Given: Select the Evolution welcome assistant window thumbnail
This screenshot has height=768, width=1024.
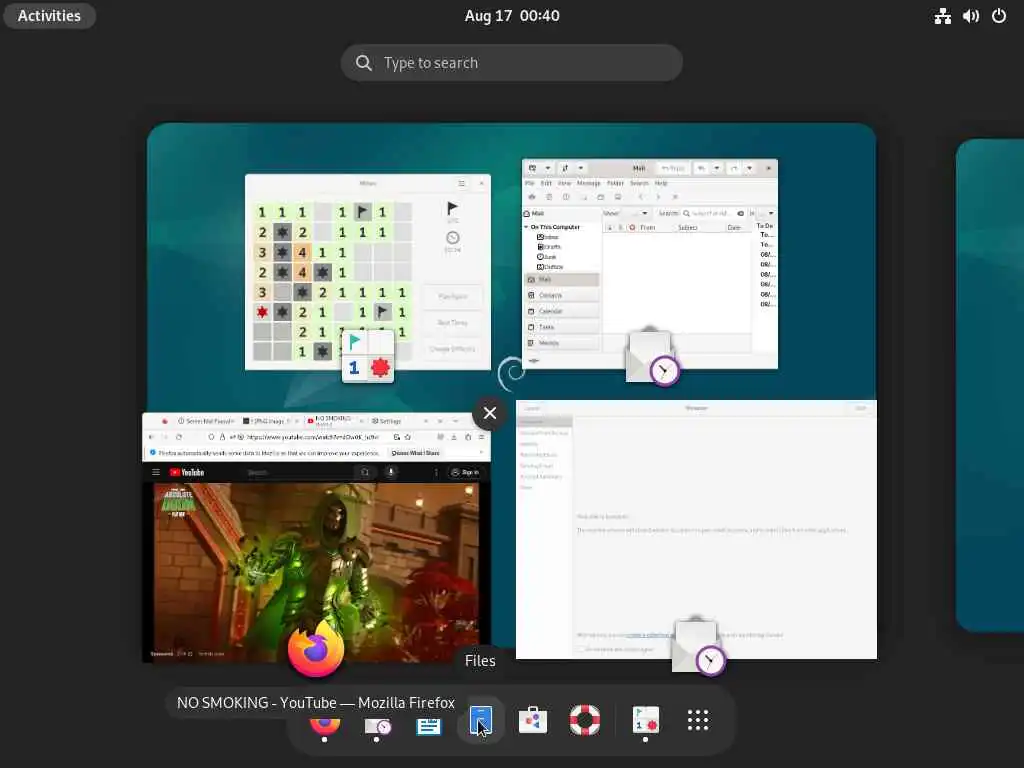Looking at the screenshot, I should pyautogui.click(x=696, y=529).
